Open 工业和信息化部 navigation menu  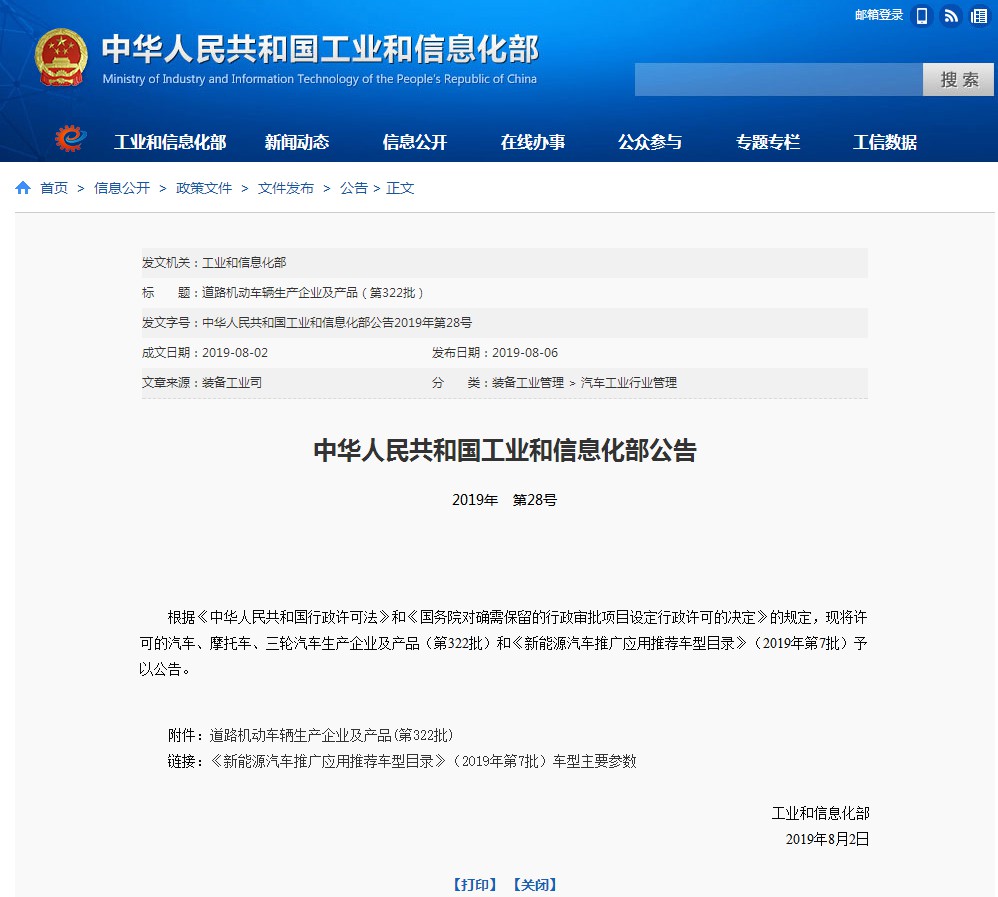pos(170,142)
